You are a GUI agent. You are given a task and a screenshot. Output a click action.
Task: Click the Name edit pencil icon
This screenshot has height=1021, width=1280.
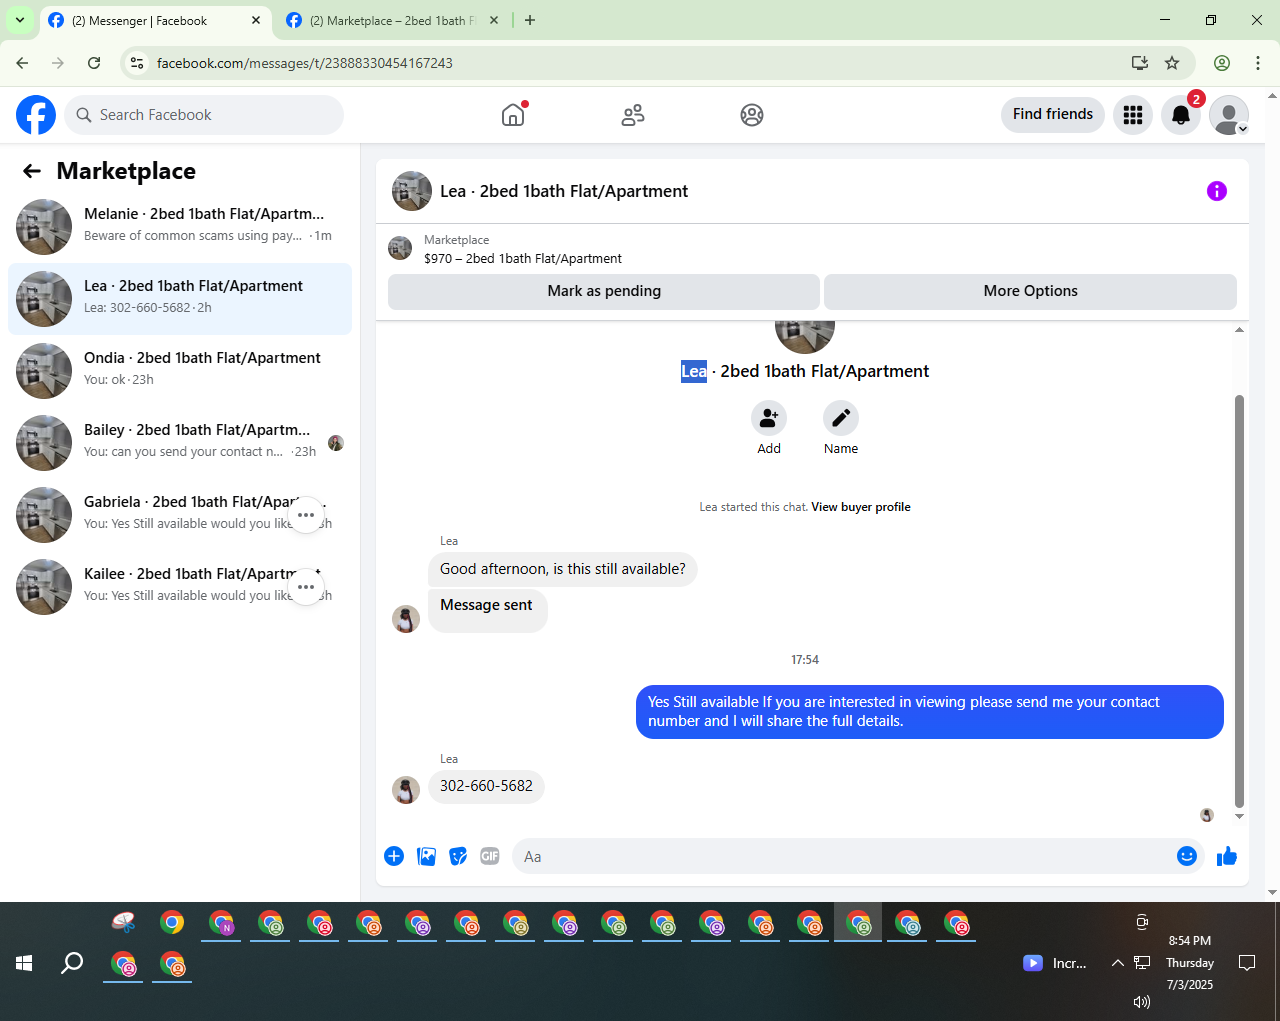841,417
